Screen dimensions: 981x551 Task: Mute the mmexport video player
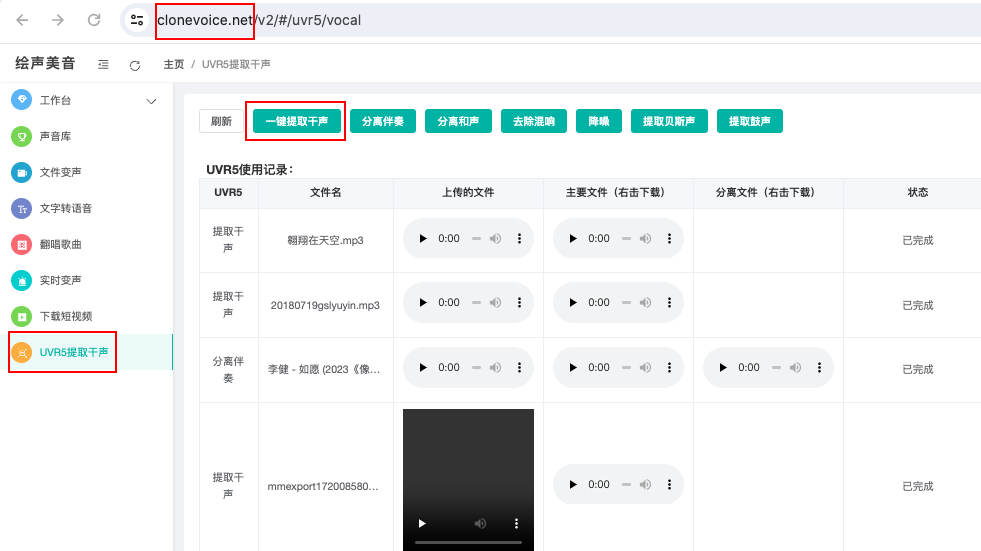[480, 523]
